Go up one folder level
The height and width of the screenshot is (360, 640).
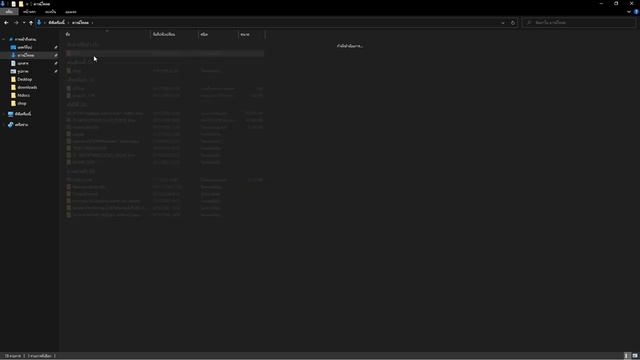pyautogui.click(x=31, y=23)
